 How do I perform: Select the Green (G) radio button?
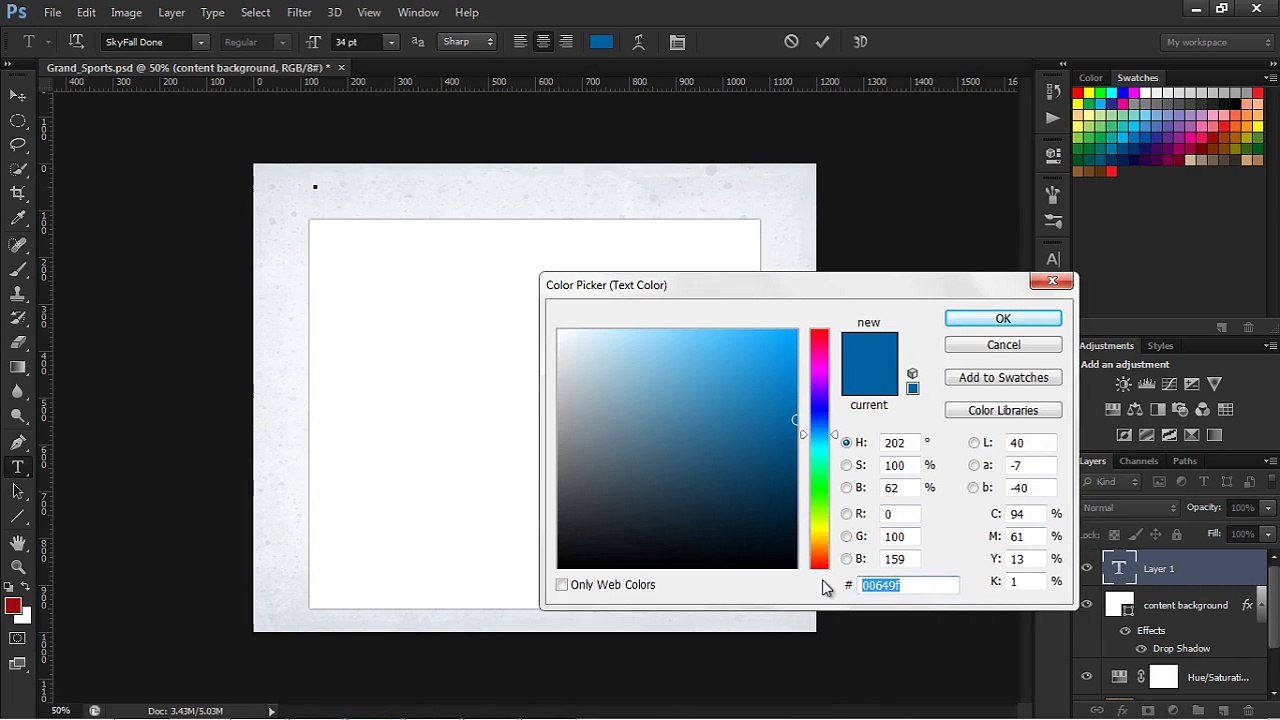click(x=847, y=537)
